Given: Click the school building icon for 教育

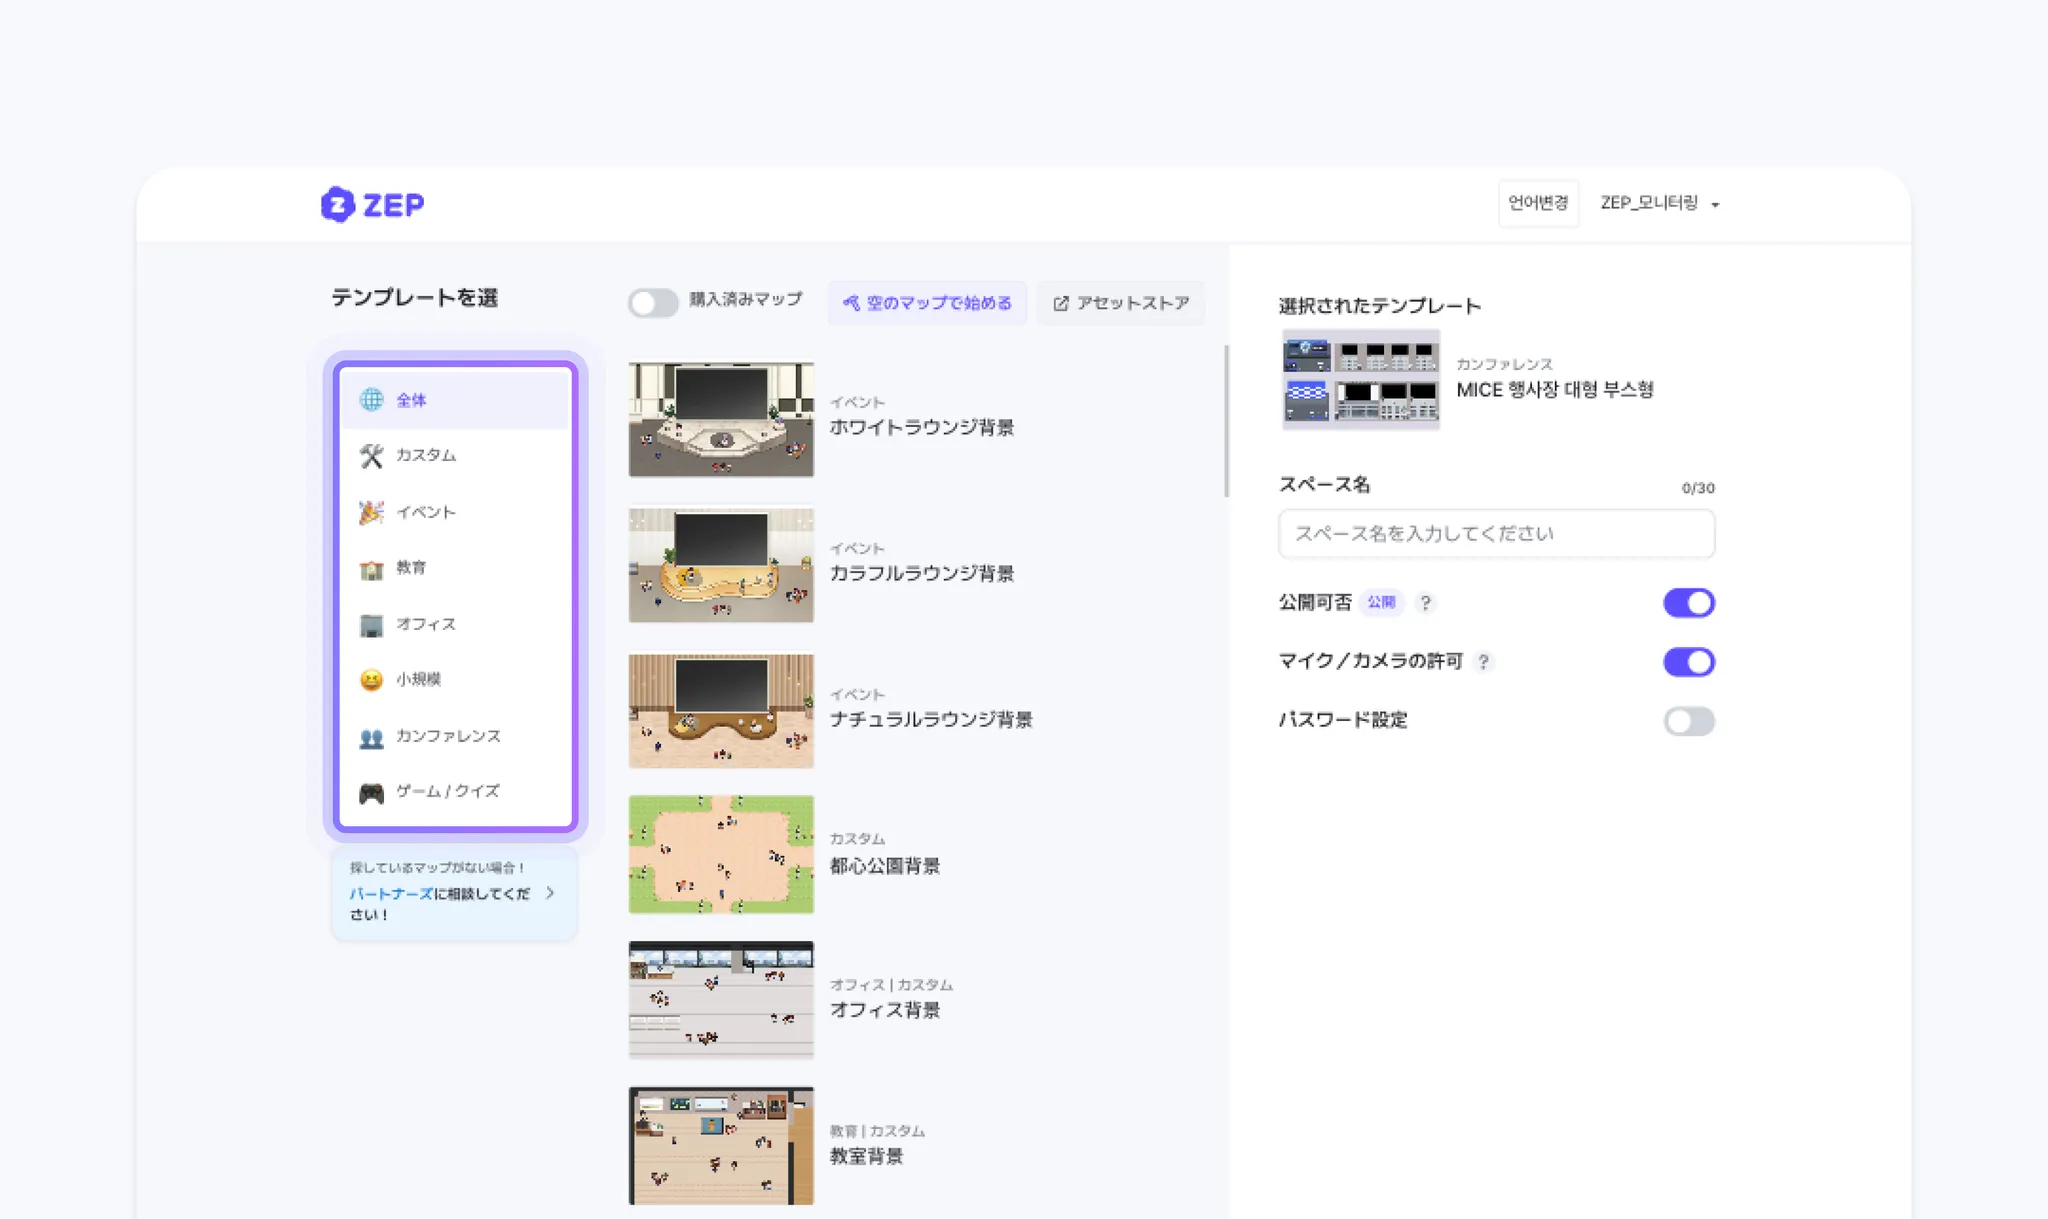Looking at the screenshot, I should tap(371, 569).
